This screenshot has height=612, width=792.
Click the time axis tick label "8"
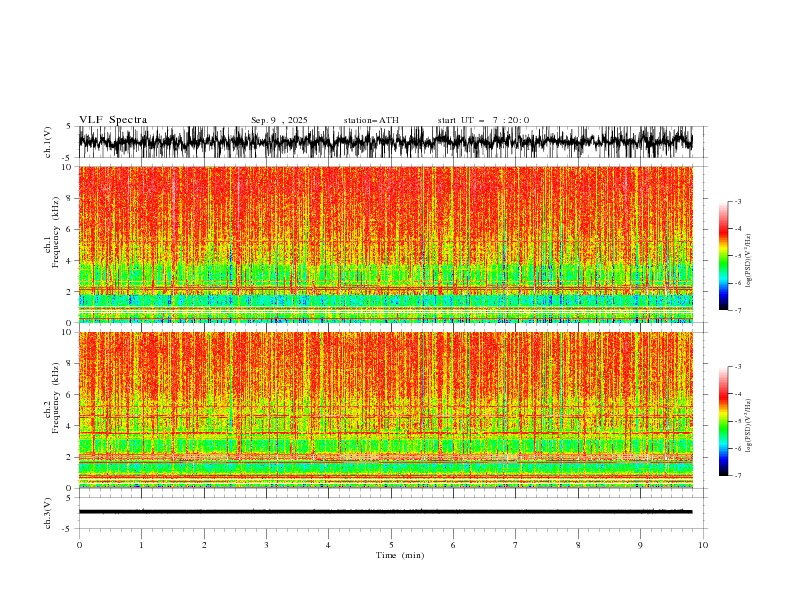pyautogui.click(x=578, y=545)
